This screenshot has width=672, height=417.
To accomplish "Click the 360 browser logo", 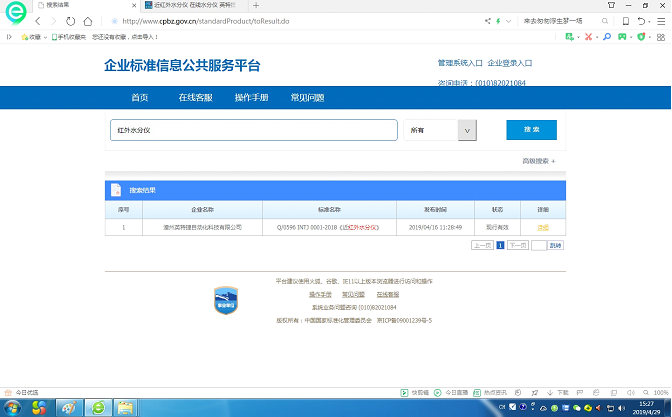I will click(x=14, y=18).
